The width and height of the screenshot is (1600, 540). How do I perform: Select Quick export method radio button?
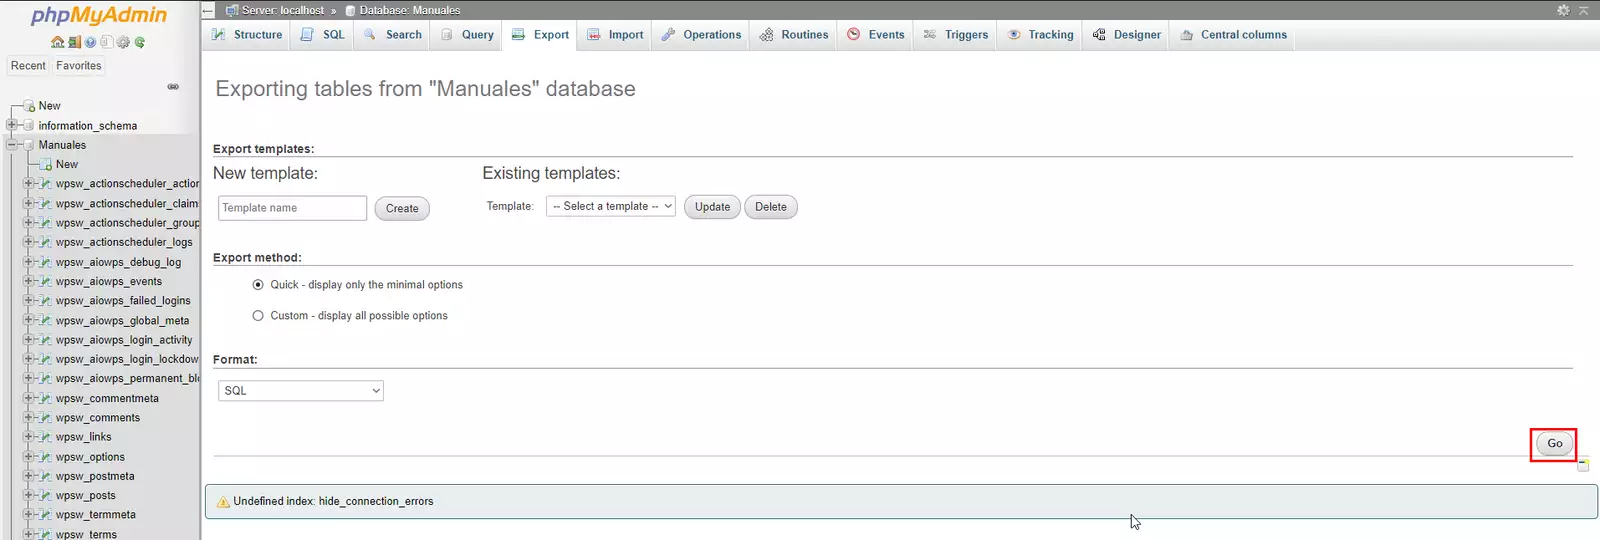(258, 285)
